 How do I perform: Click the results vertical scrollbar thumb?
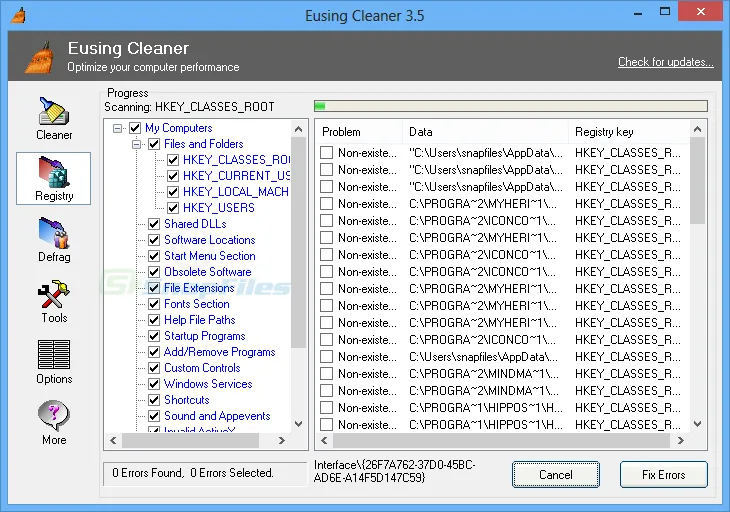pyautogui.click(x=697, y=181)
